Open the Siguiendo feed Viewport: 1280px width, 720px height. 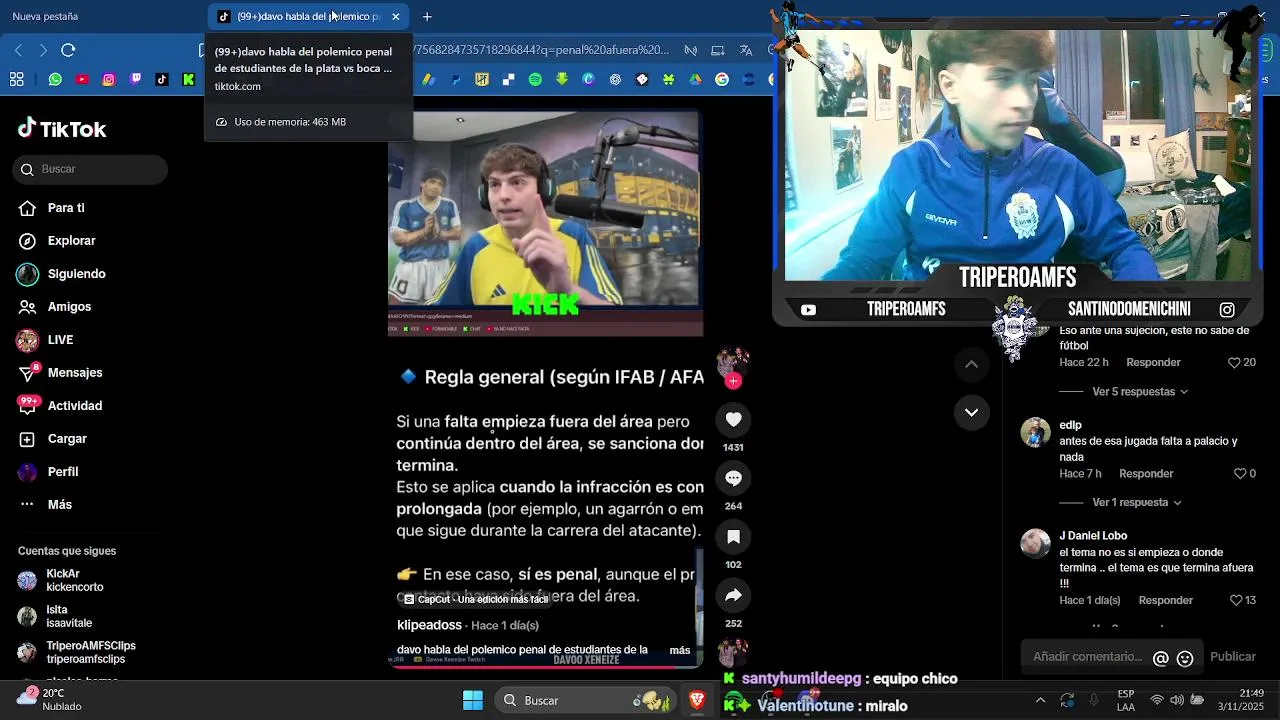62,274
